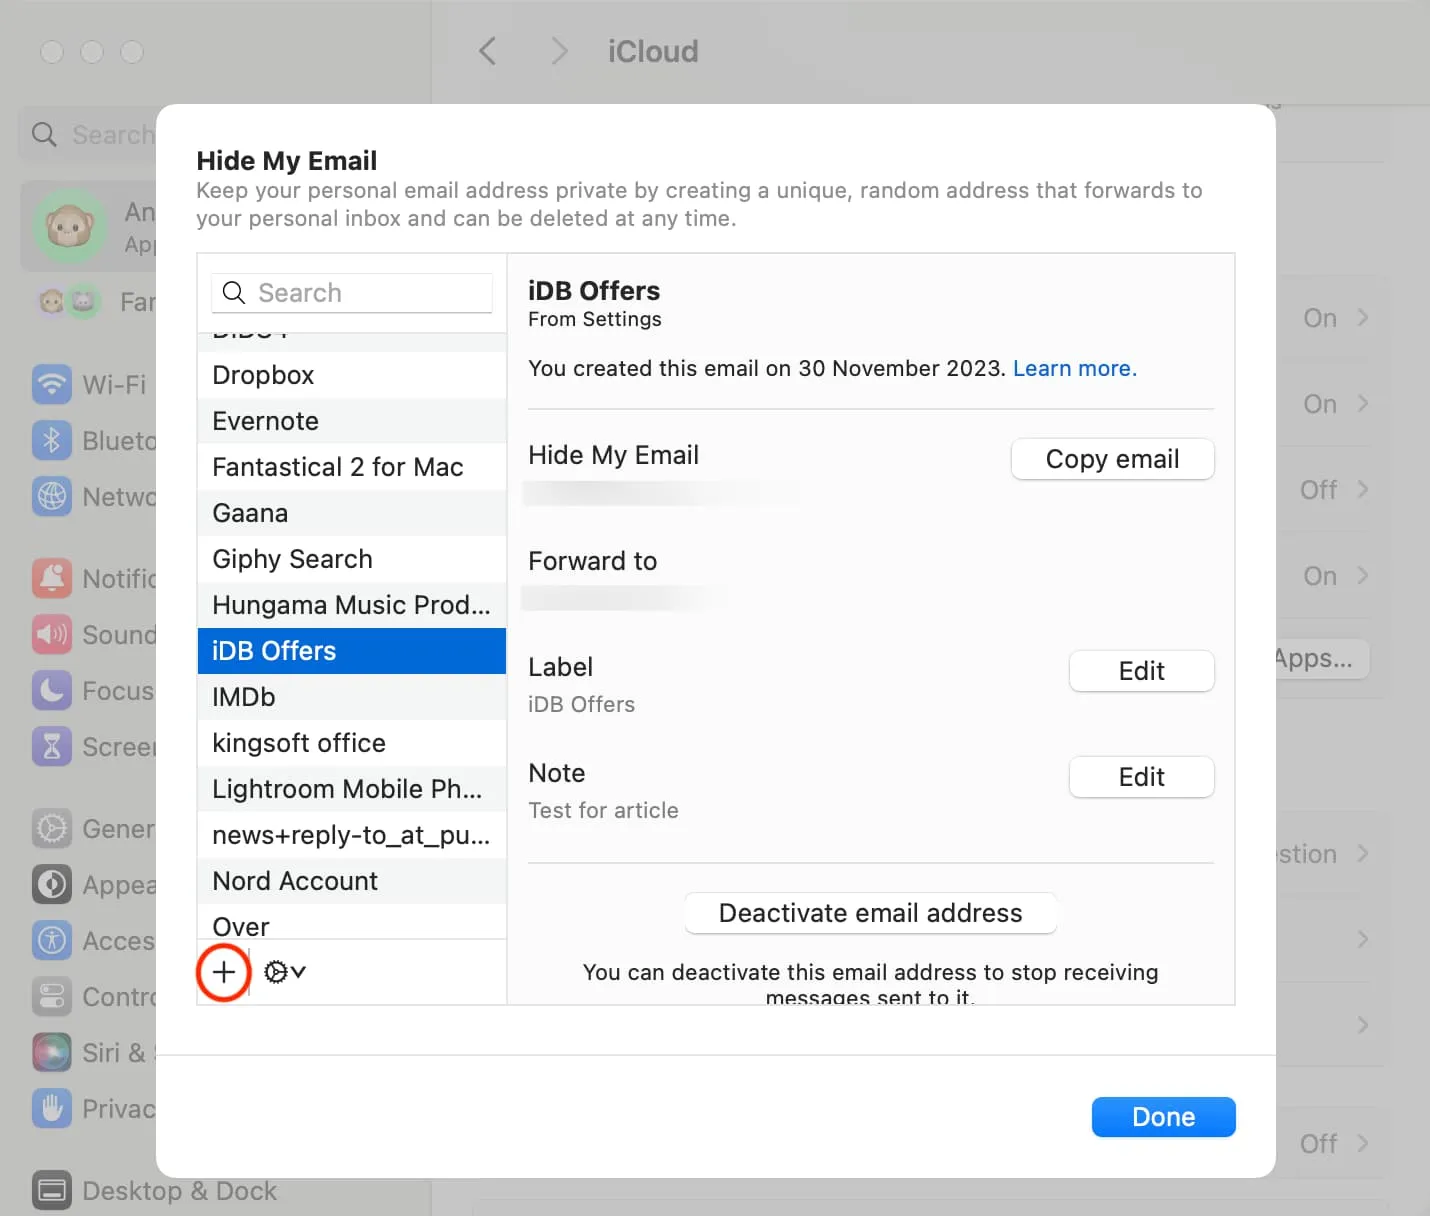Viewport: 1430px width, 1216px height.
Task: Click the Apple ID monkey avatar
Action: tap(69, 227)
